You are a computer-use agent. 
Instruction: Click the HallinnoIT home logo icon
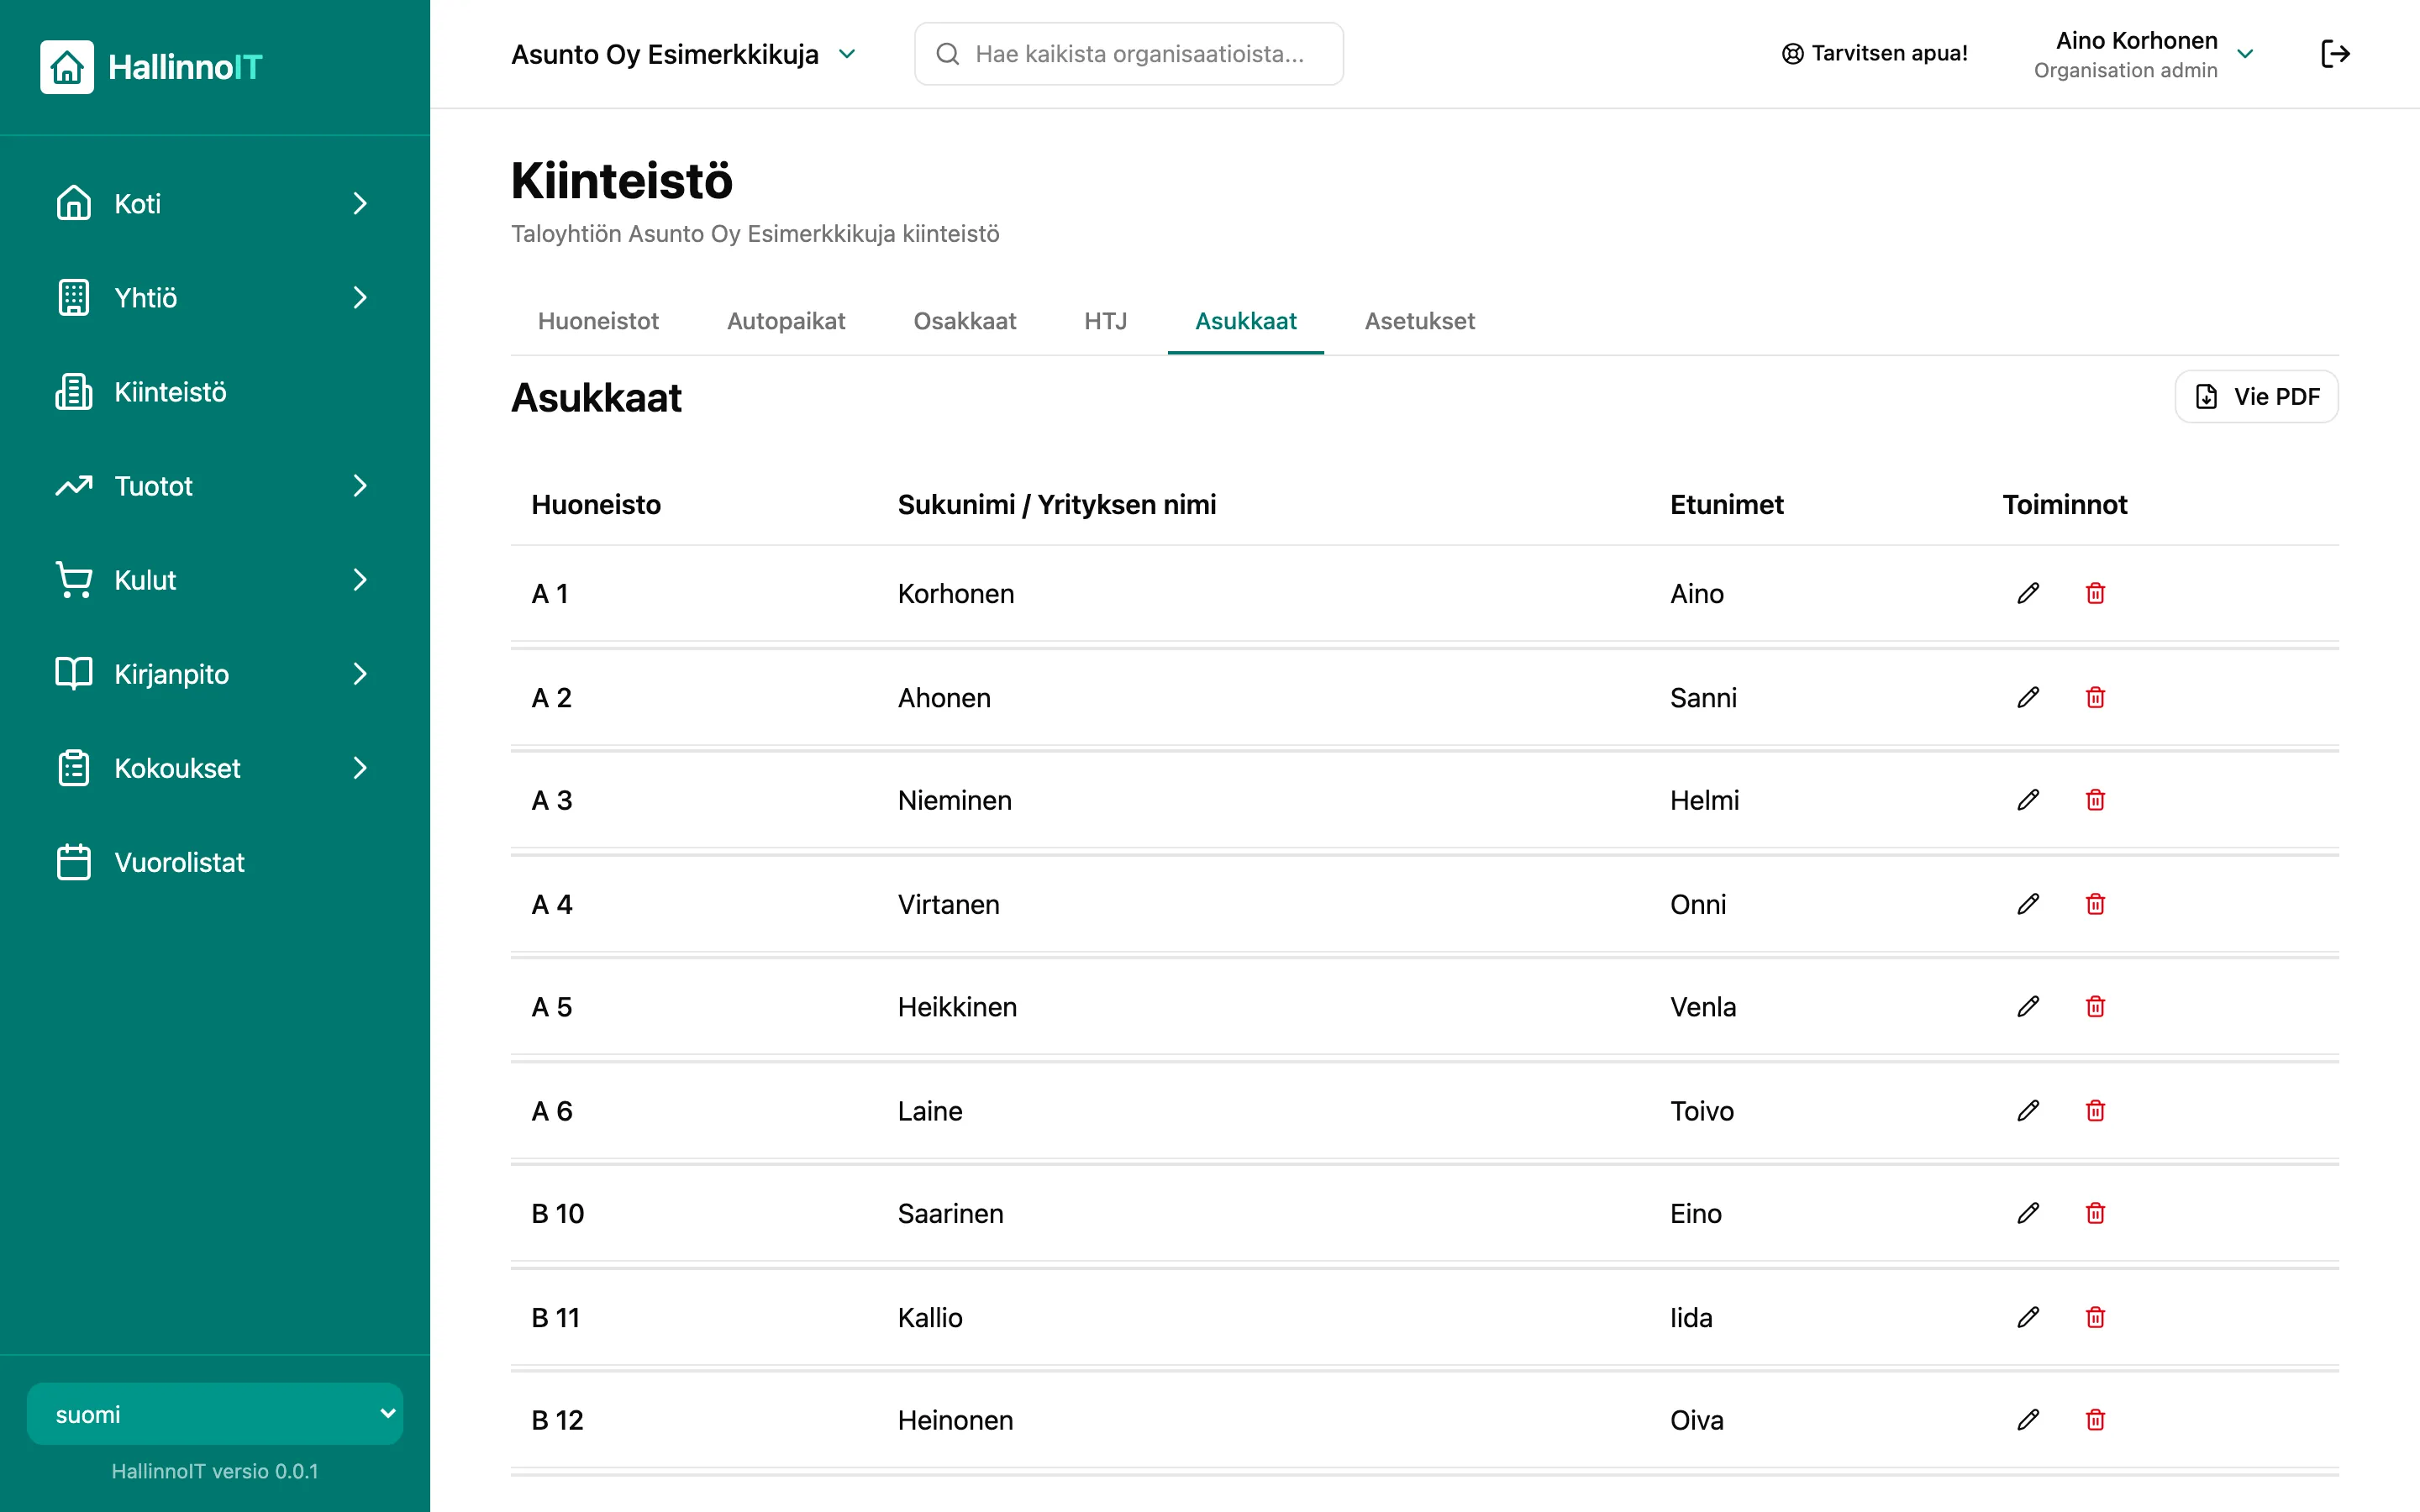[67, 67]
